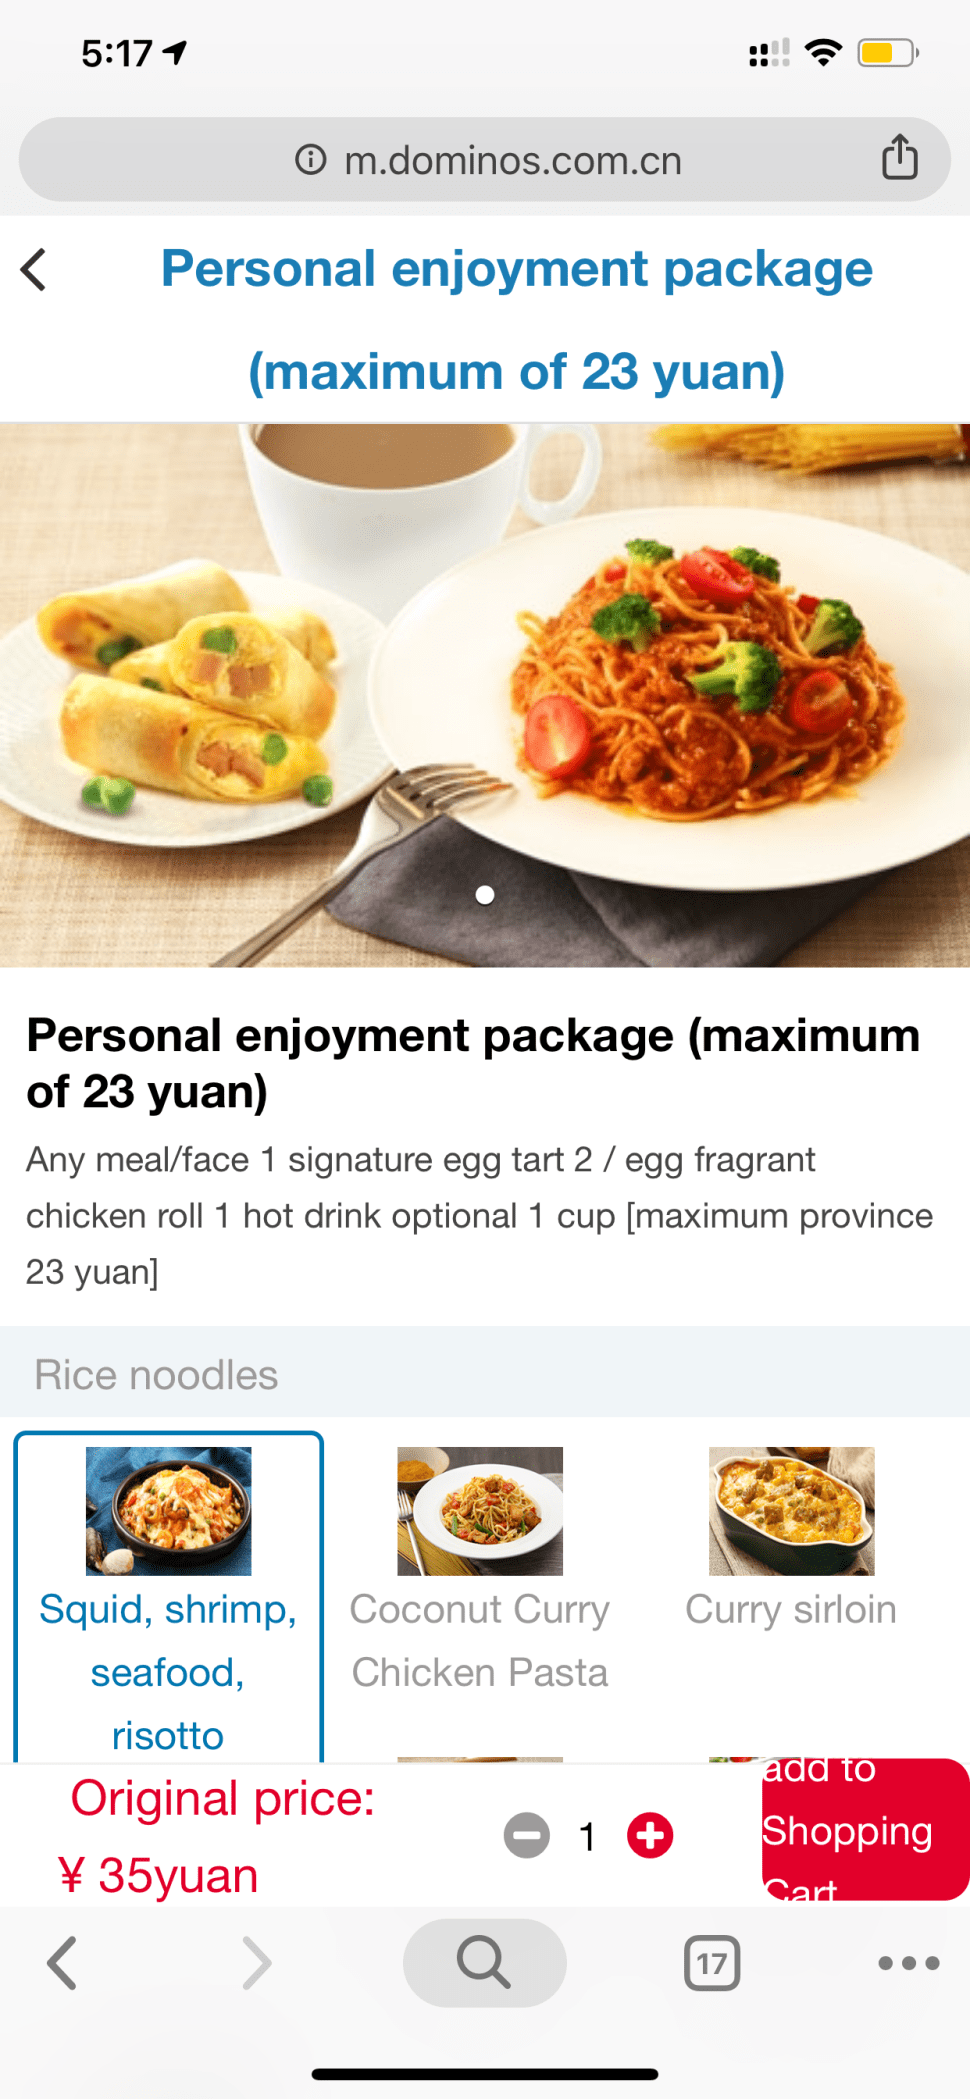The width and height of the screenshot is (970, 2099).
Task: Choose Coconut Curry Chicken Pasta option
Action: point(480,1598)
